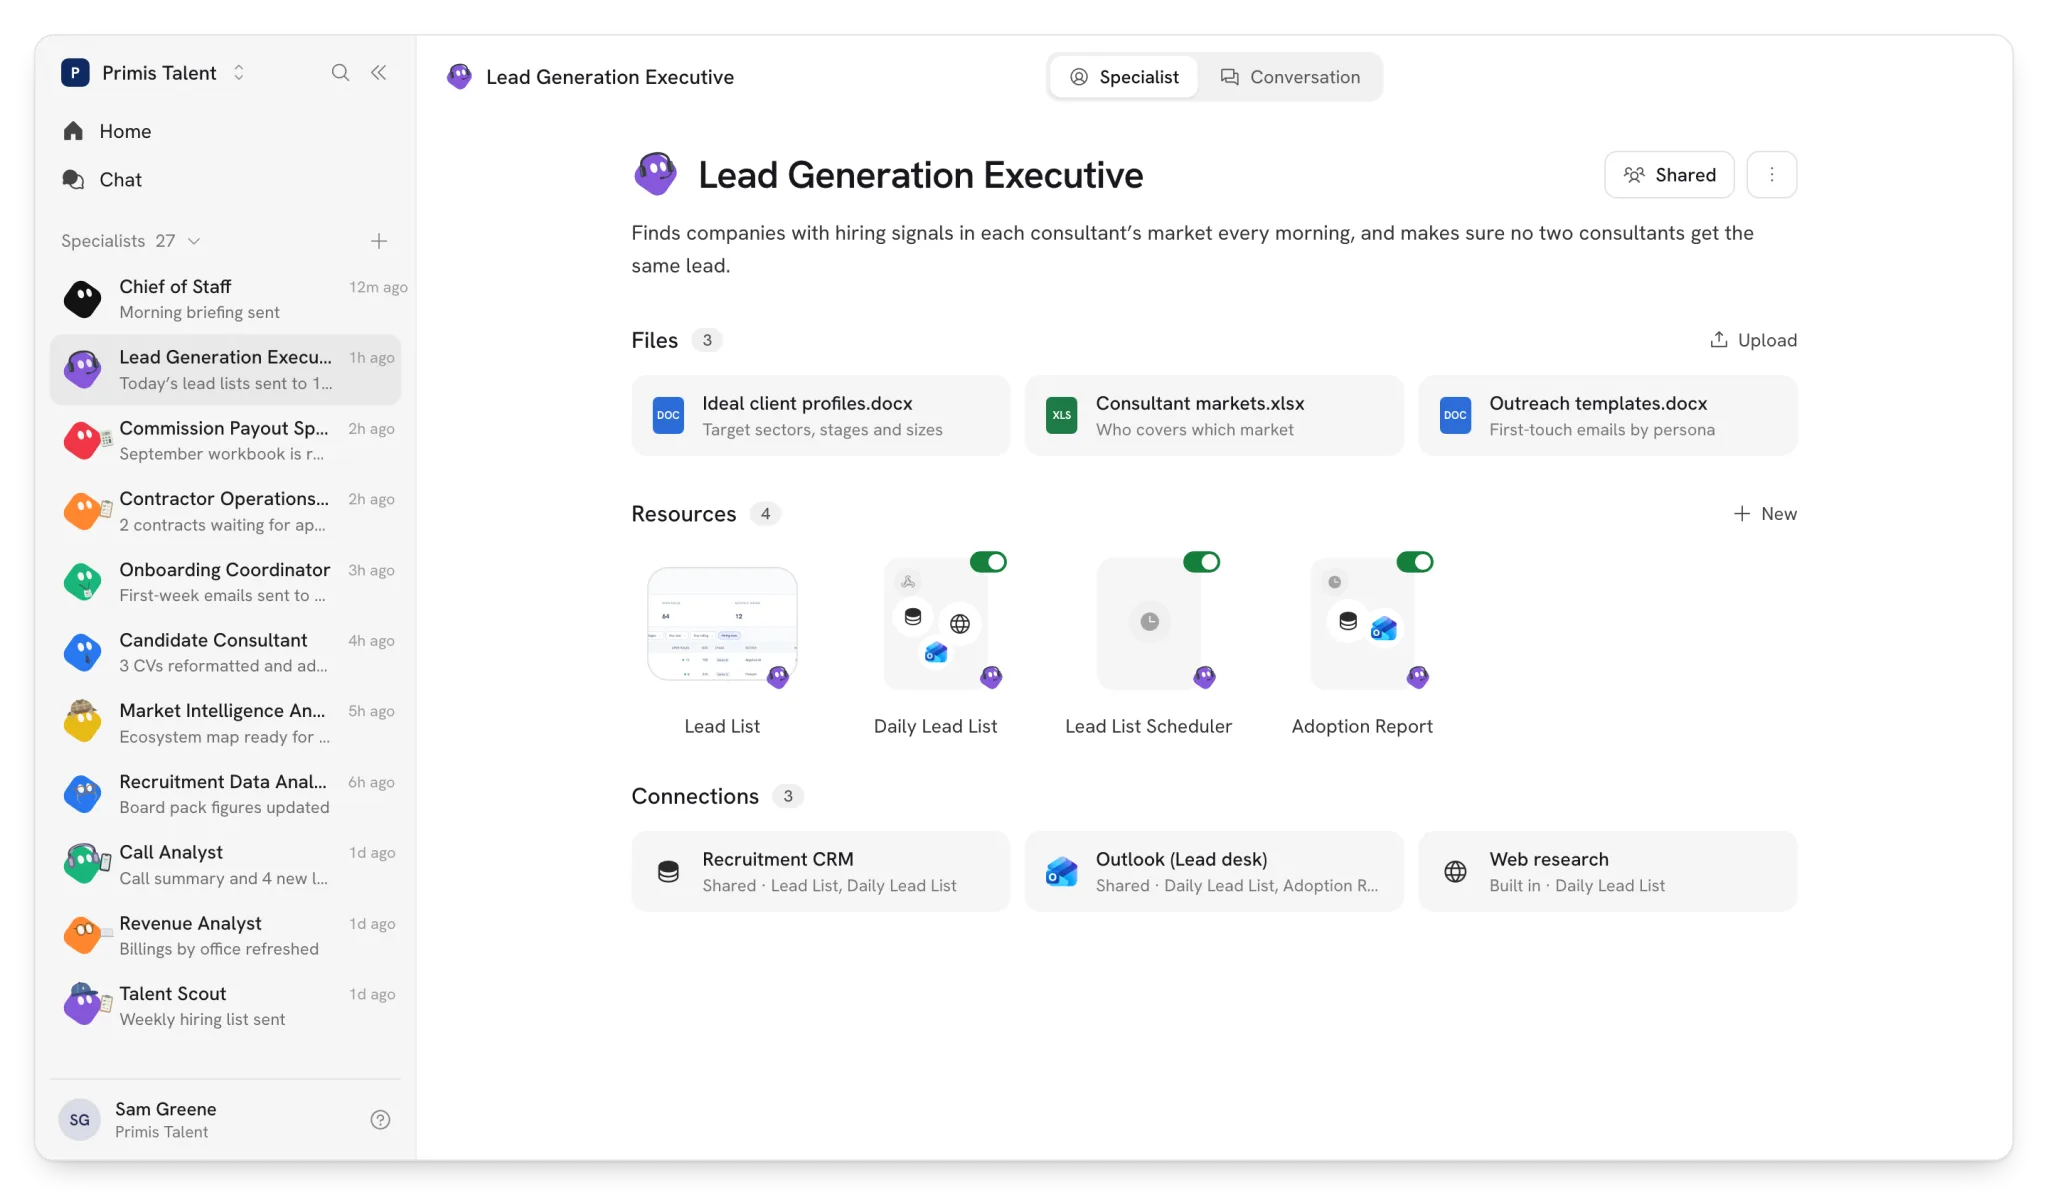Click the Ideal client profiles DOC icon
Screen dimensions: 2048x1195
click(668, 416)
